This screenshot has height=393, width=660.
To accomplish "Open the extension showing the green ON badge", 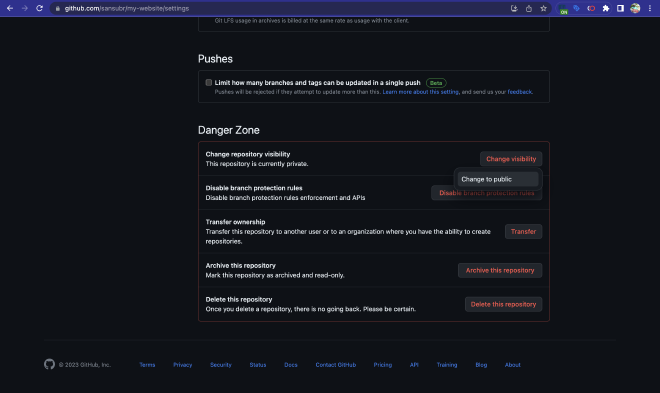I will (x=563, y=9).
